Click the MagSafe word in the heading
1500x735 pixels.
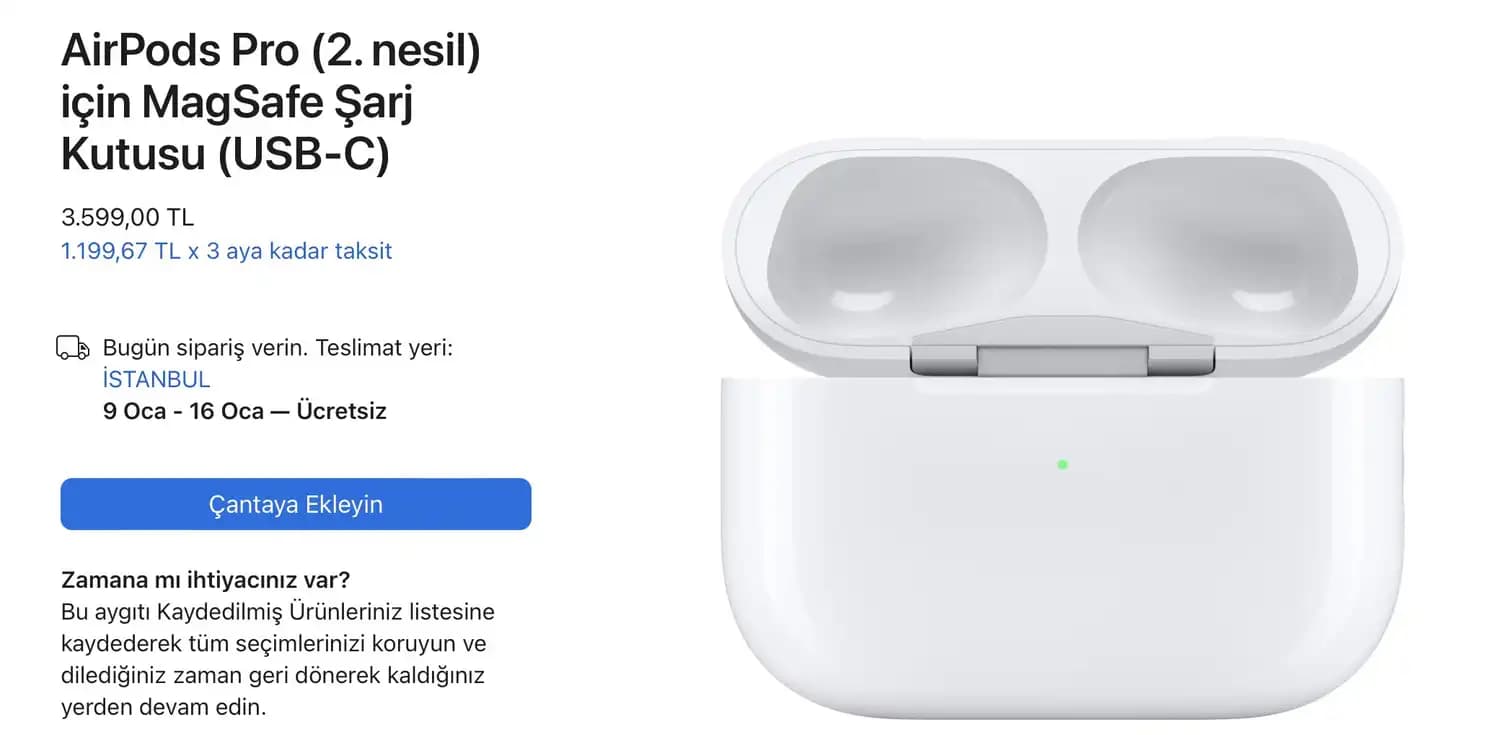click(x=241, y=104)
